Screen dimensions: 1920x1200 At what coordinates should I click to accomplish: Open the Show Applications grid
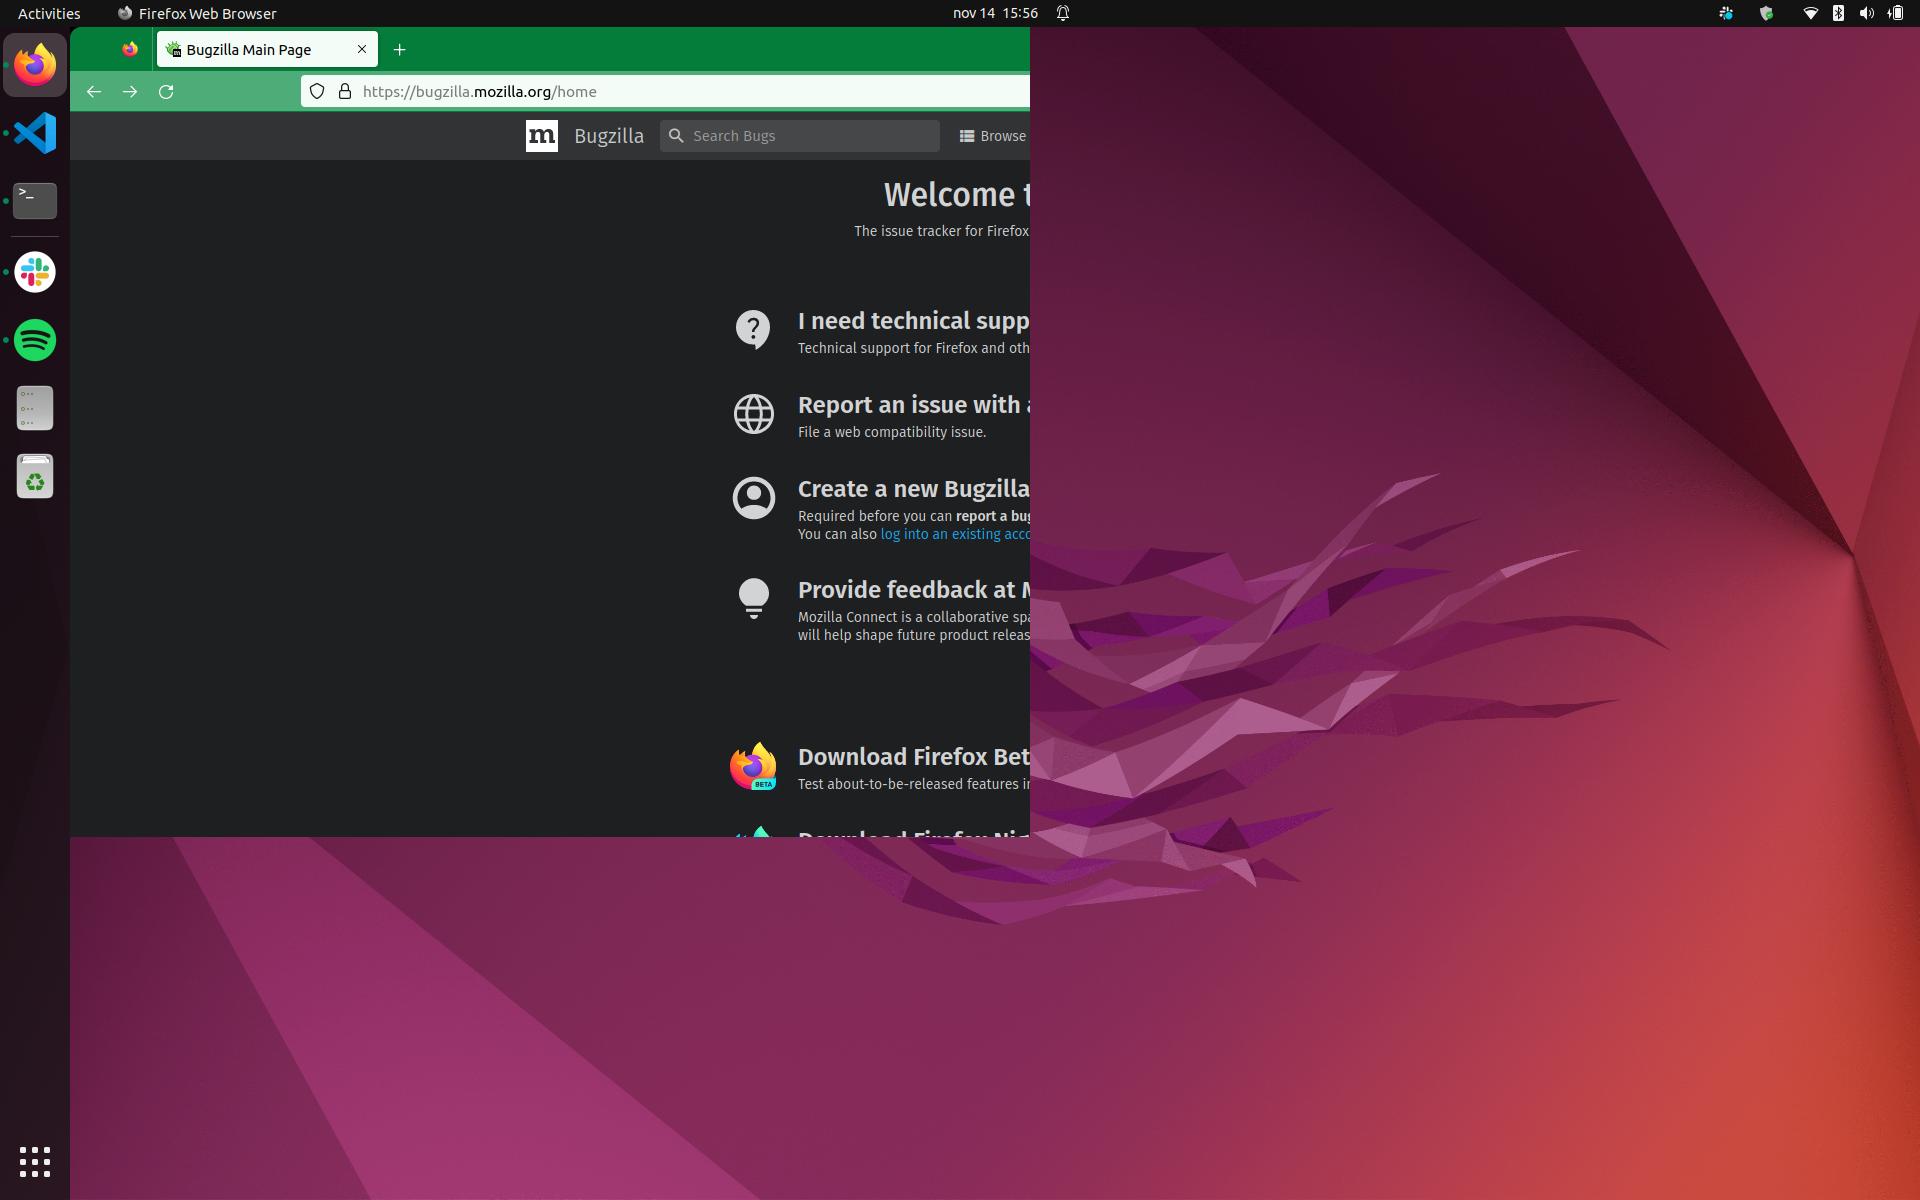35,1162
